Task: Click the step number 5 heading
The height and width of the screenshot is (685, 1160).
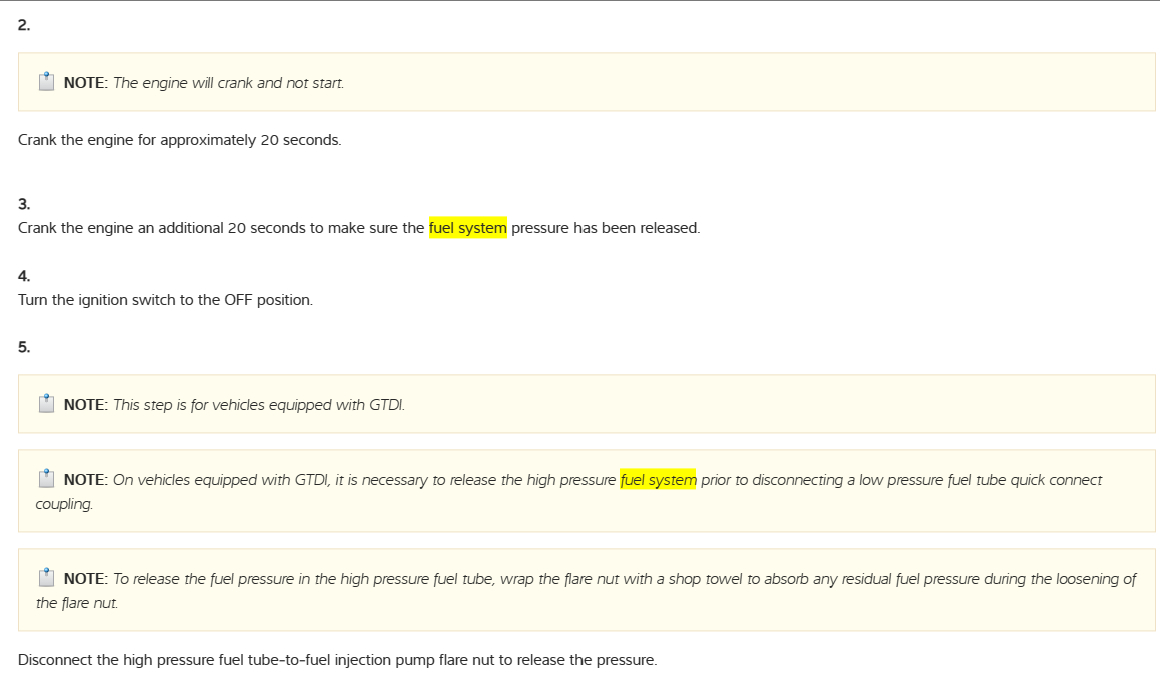Action: (24, 348)
